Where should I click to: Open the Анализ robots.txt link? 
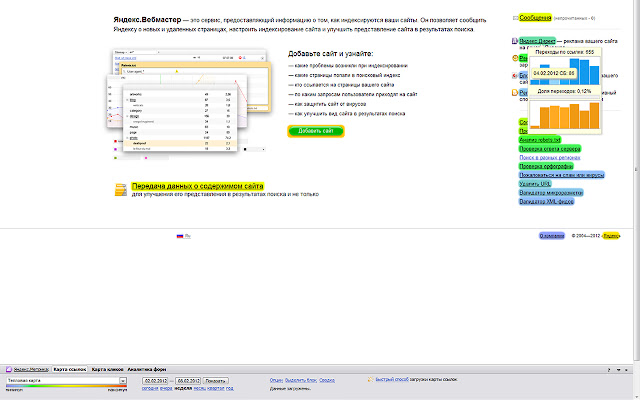pos(540,140)
